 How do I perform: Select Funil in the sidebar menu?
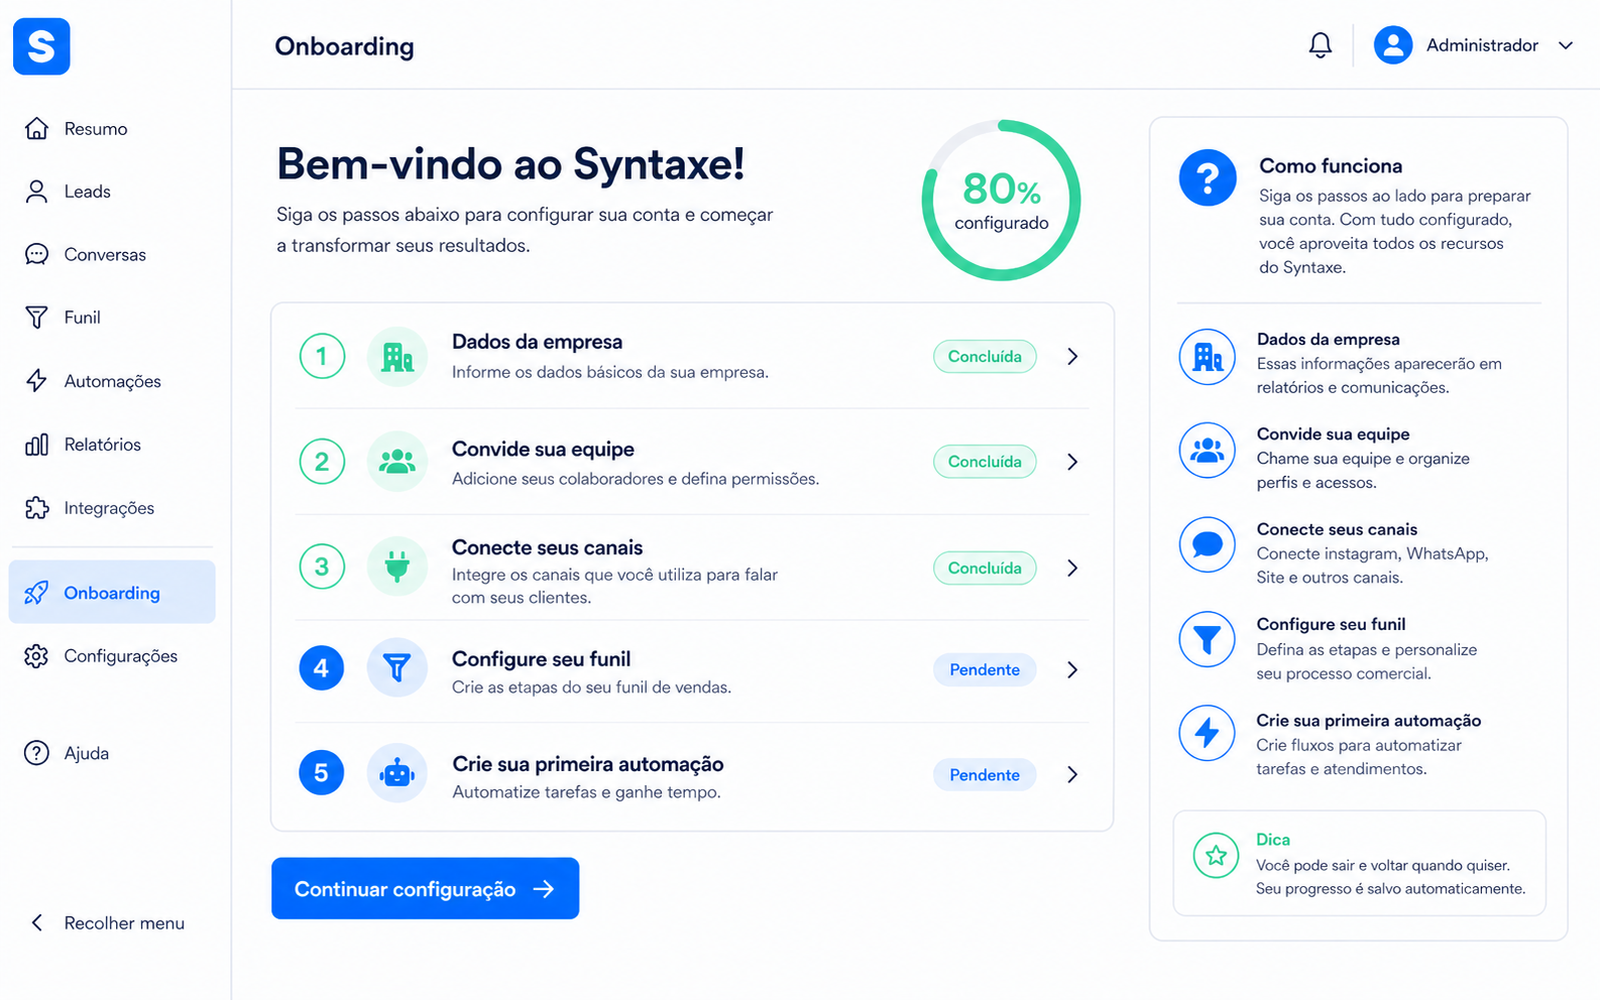pos(112,318)
